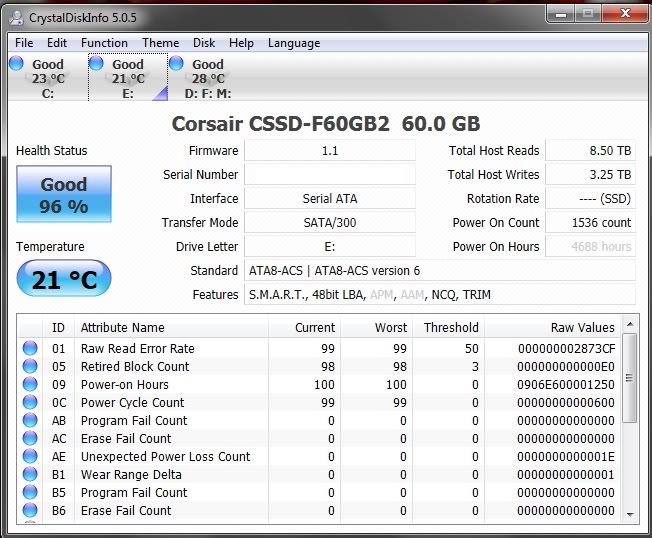The image size is (652, 538).
Task: Click status orb for Retired Block Count
Action: (x=30, y=367)
